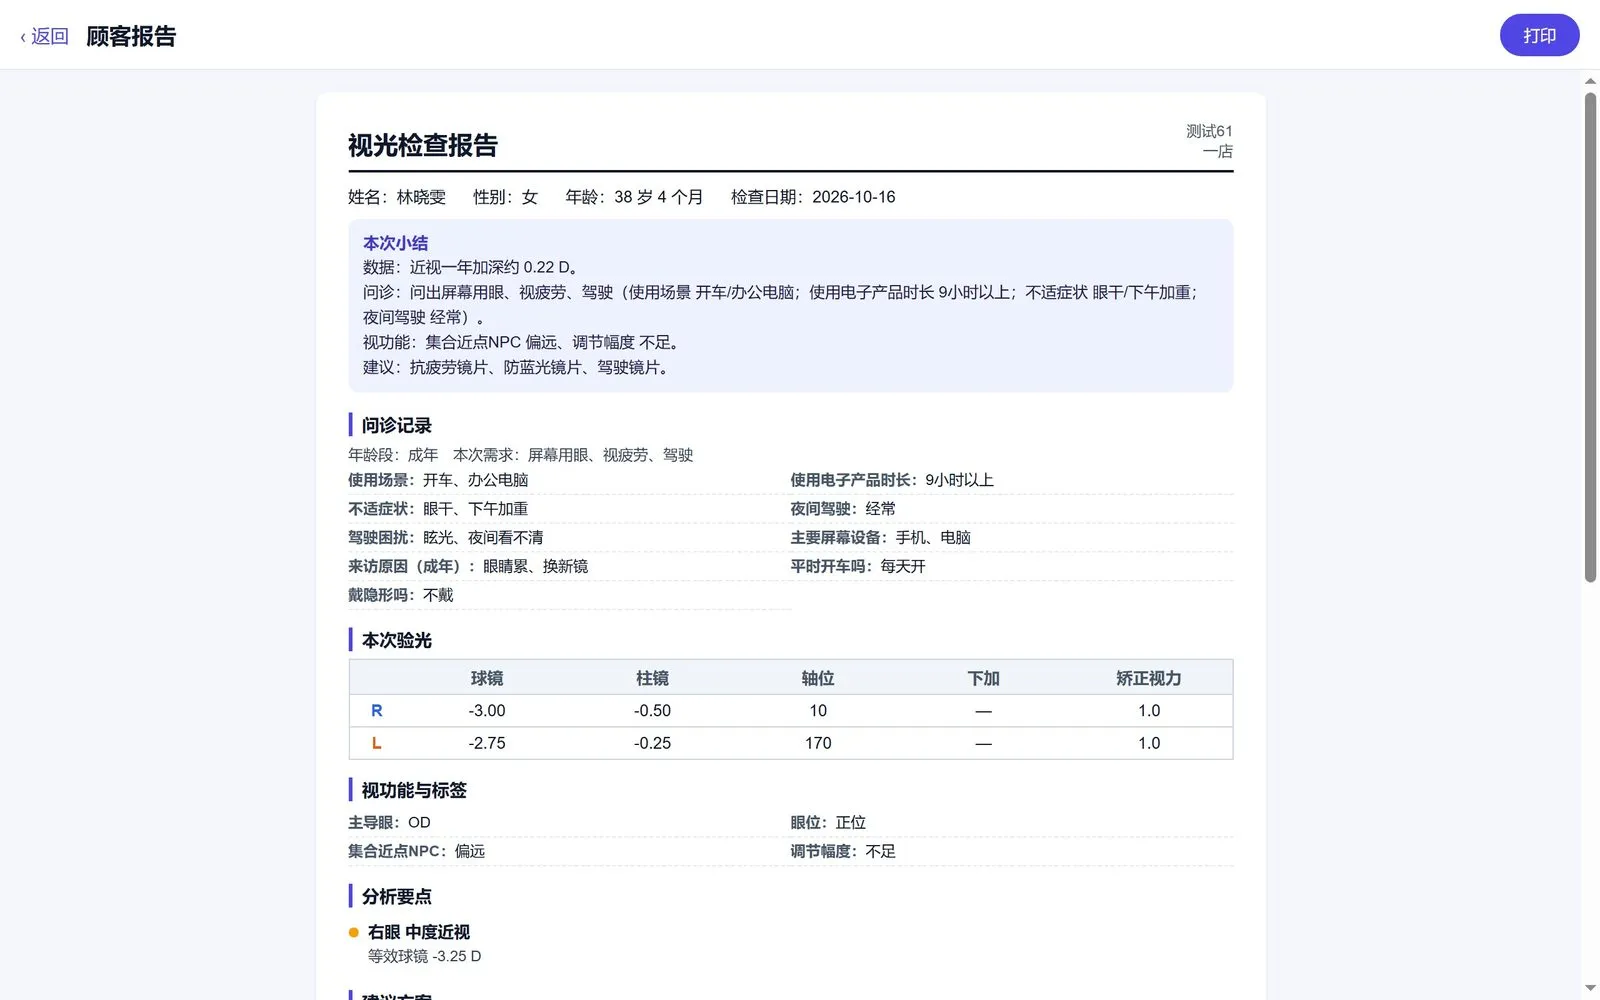Go back via the 返回 link
1600x1000 pixels.
click(44, 36)
